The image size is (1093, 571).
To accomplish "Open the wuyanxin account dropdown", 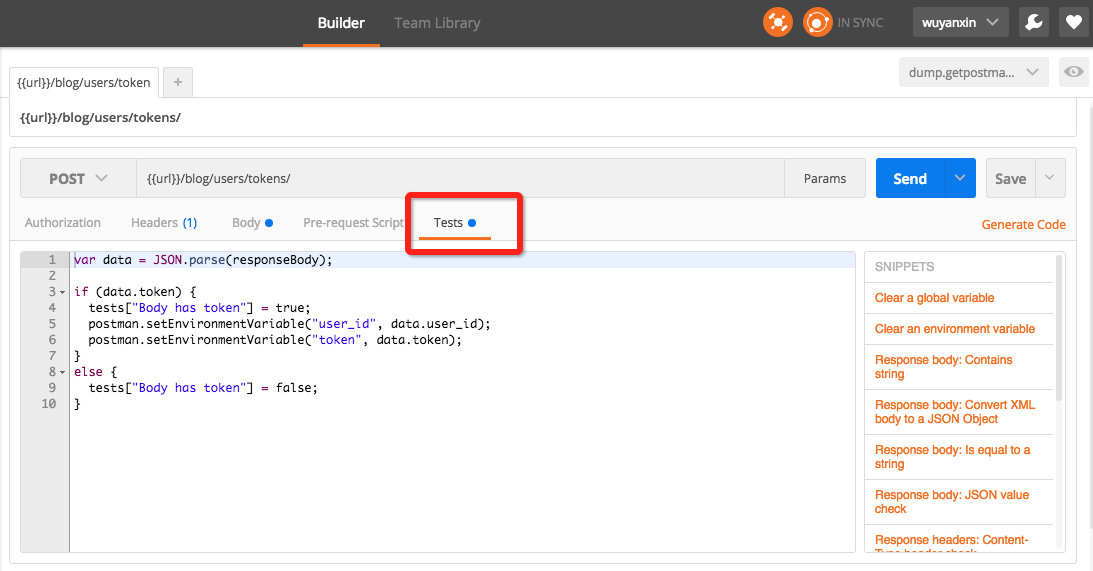I will coord(960,22).
